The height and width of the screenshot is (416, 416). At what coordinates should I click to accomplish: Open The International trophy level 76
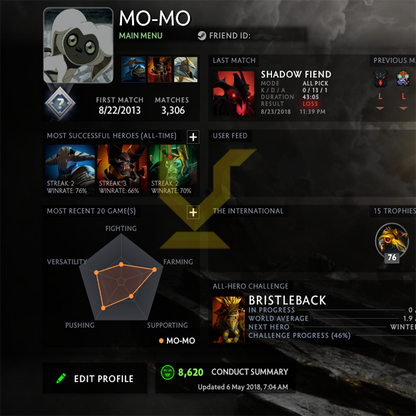(x=392, y=243)
